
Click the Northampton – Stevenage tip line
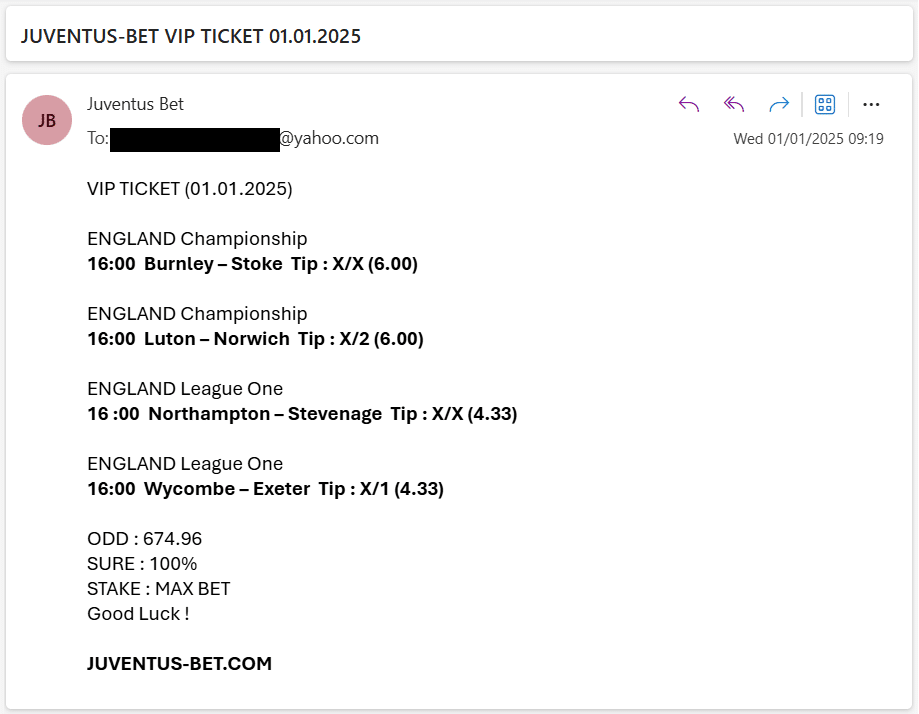pyautogui.click(x=302, y=414)
